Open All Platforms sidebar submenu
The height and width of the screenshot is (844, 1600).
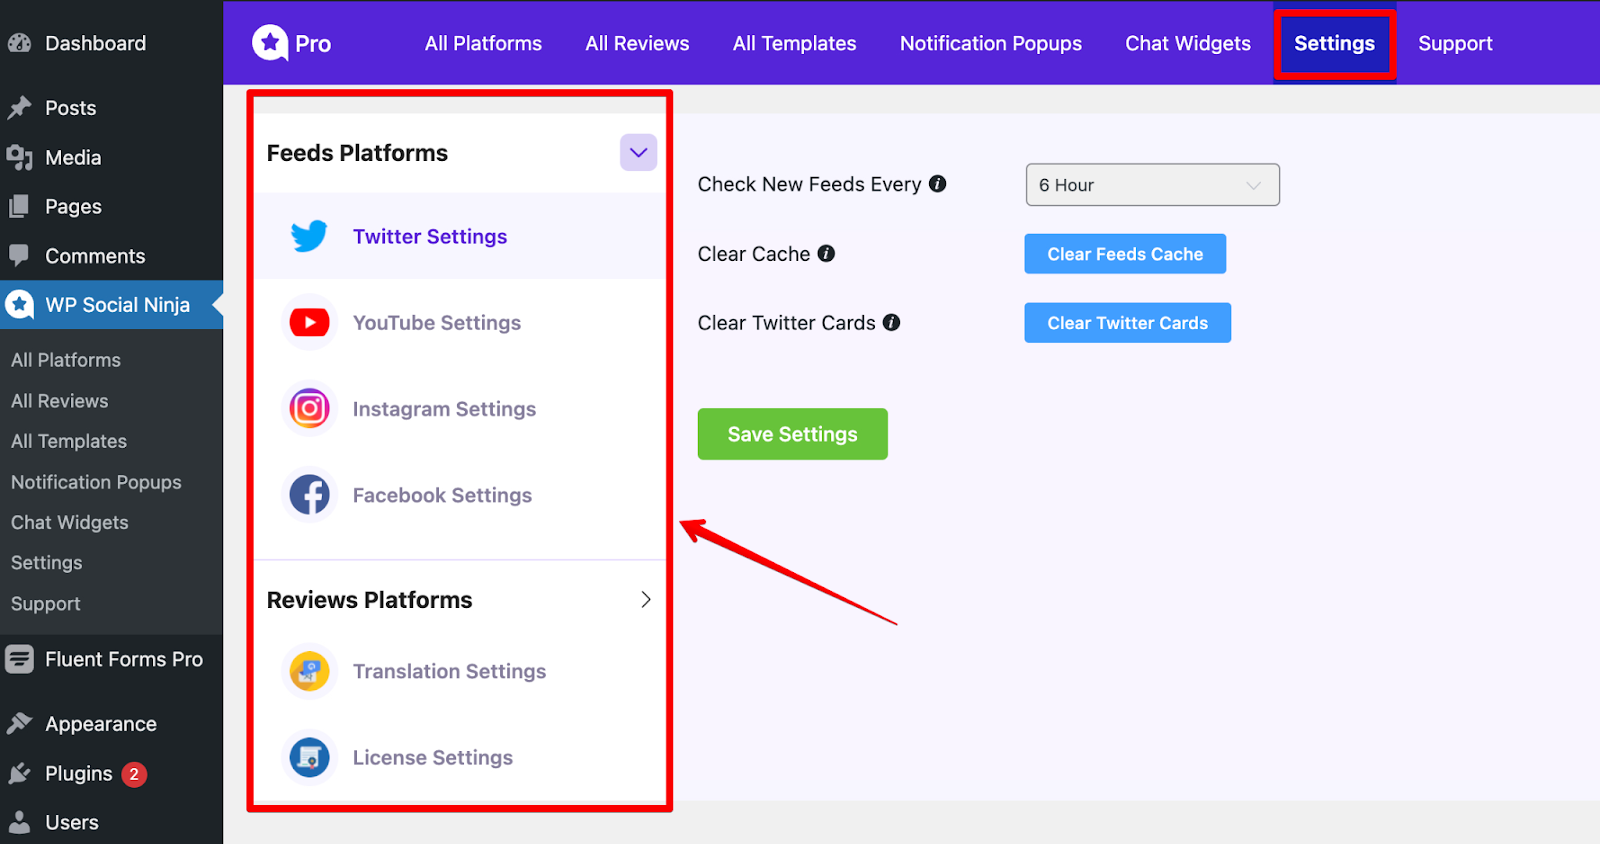[66, 360]
